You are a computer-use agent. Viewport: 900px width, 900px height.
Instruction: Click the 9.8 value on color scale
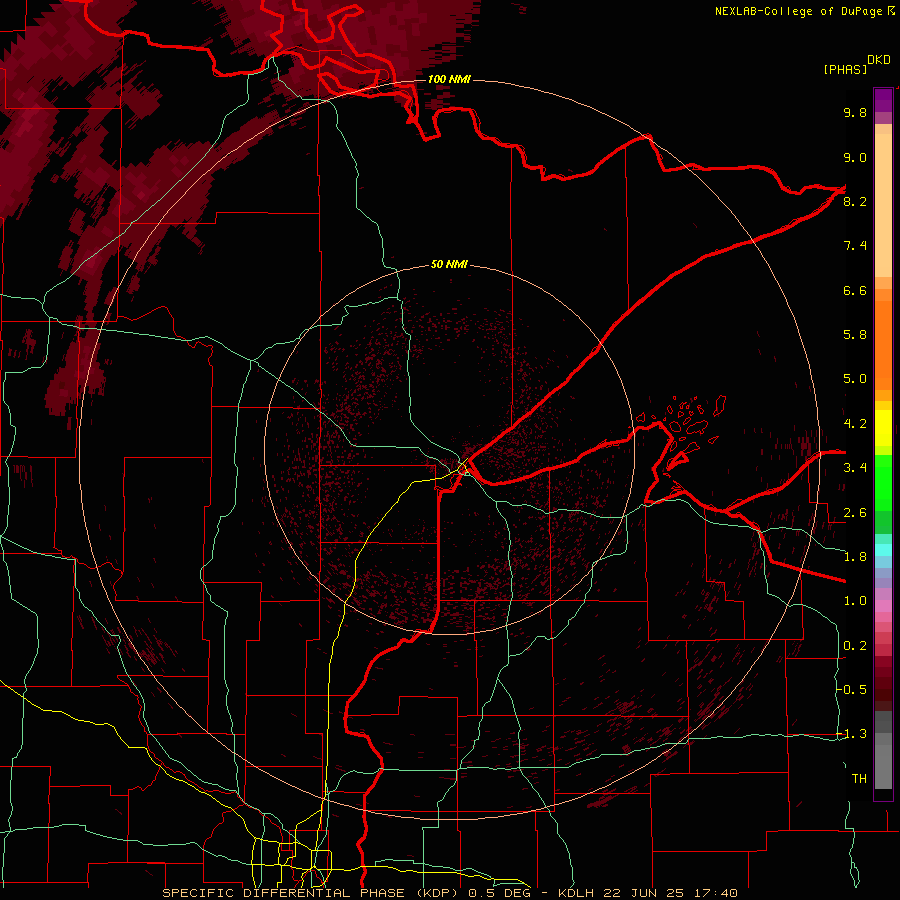855,112
